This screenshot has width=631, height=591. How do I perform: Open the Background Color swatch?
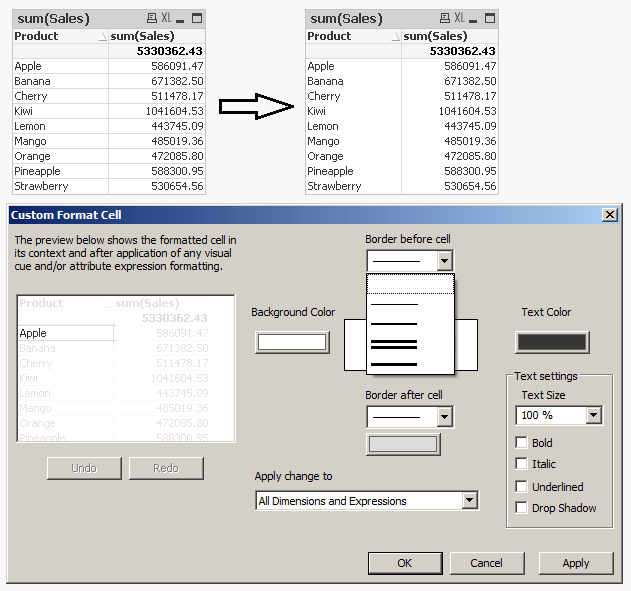point(292,342)
